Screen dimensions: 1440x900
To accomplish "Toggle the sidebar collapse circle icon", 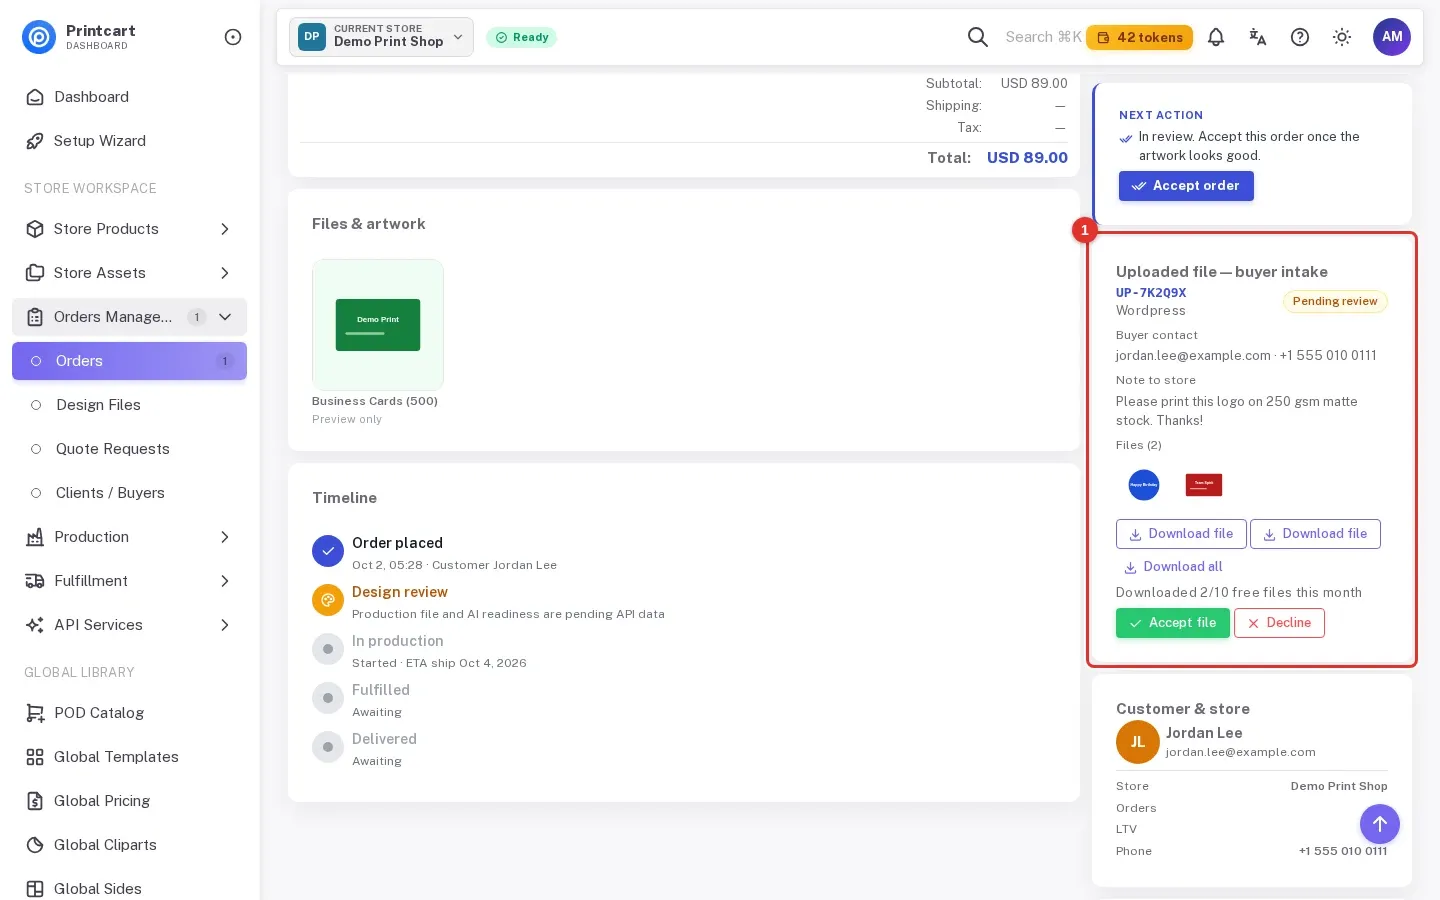I will pos(233,37).
